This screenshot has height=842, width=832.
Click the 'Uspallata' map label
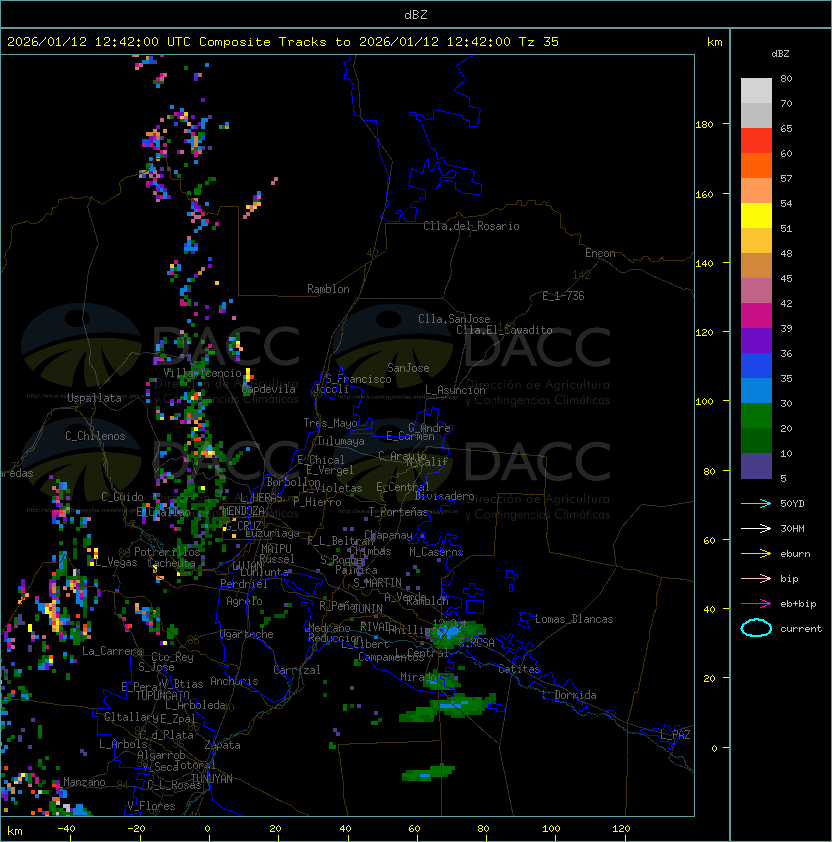[94, 398]
